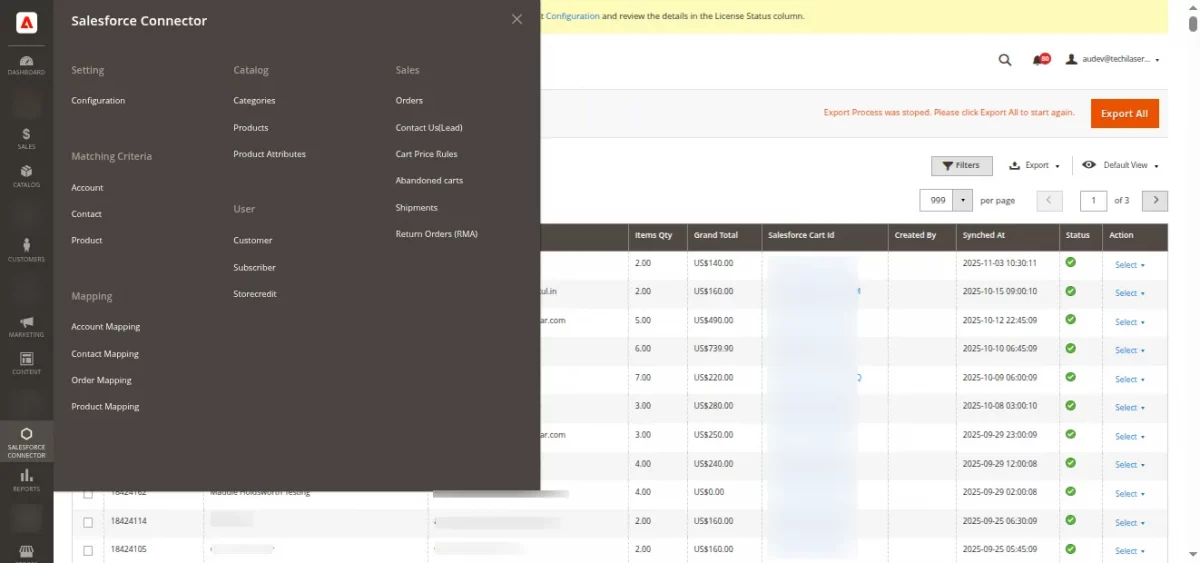Open Product Mapping
1200x563 pixels.
[105, 407]
